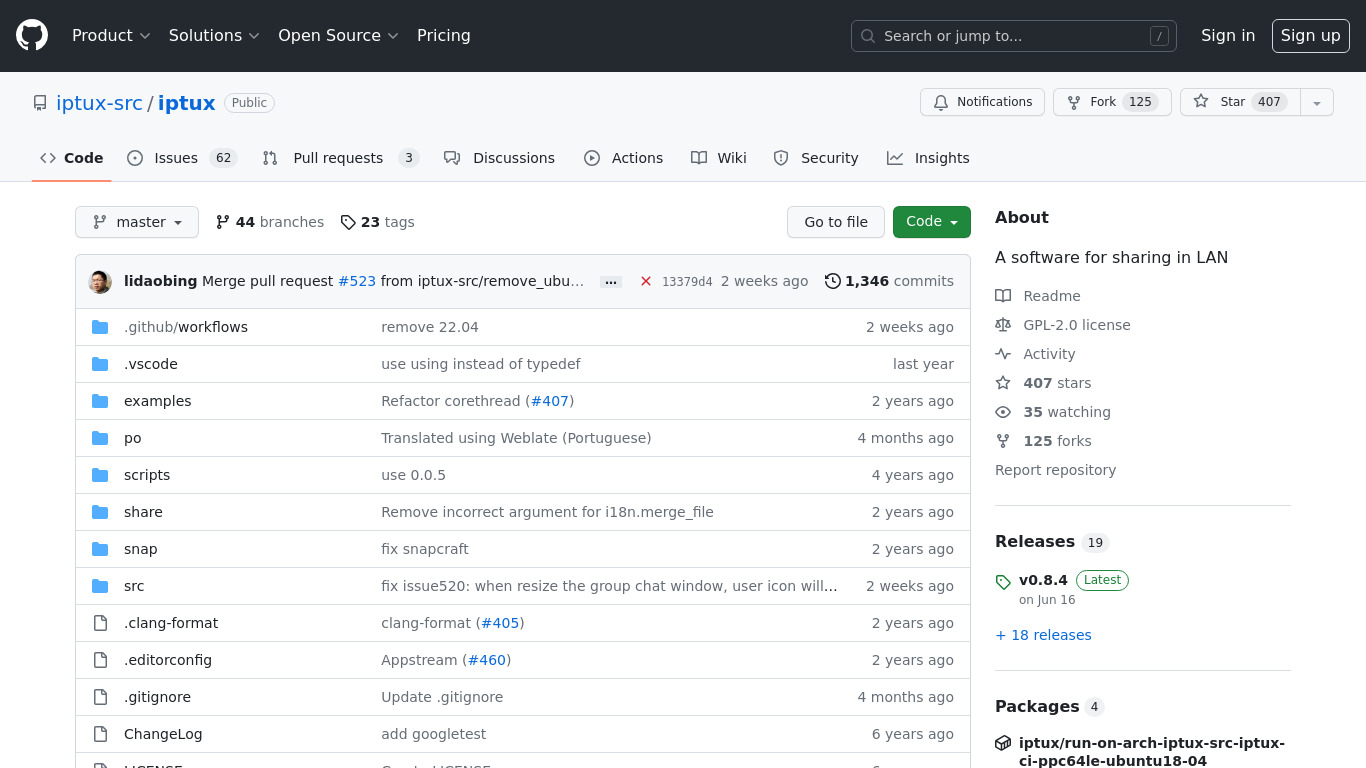
Task: Open the Product menu dropdown
Action: (x=111, y=36)
